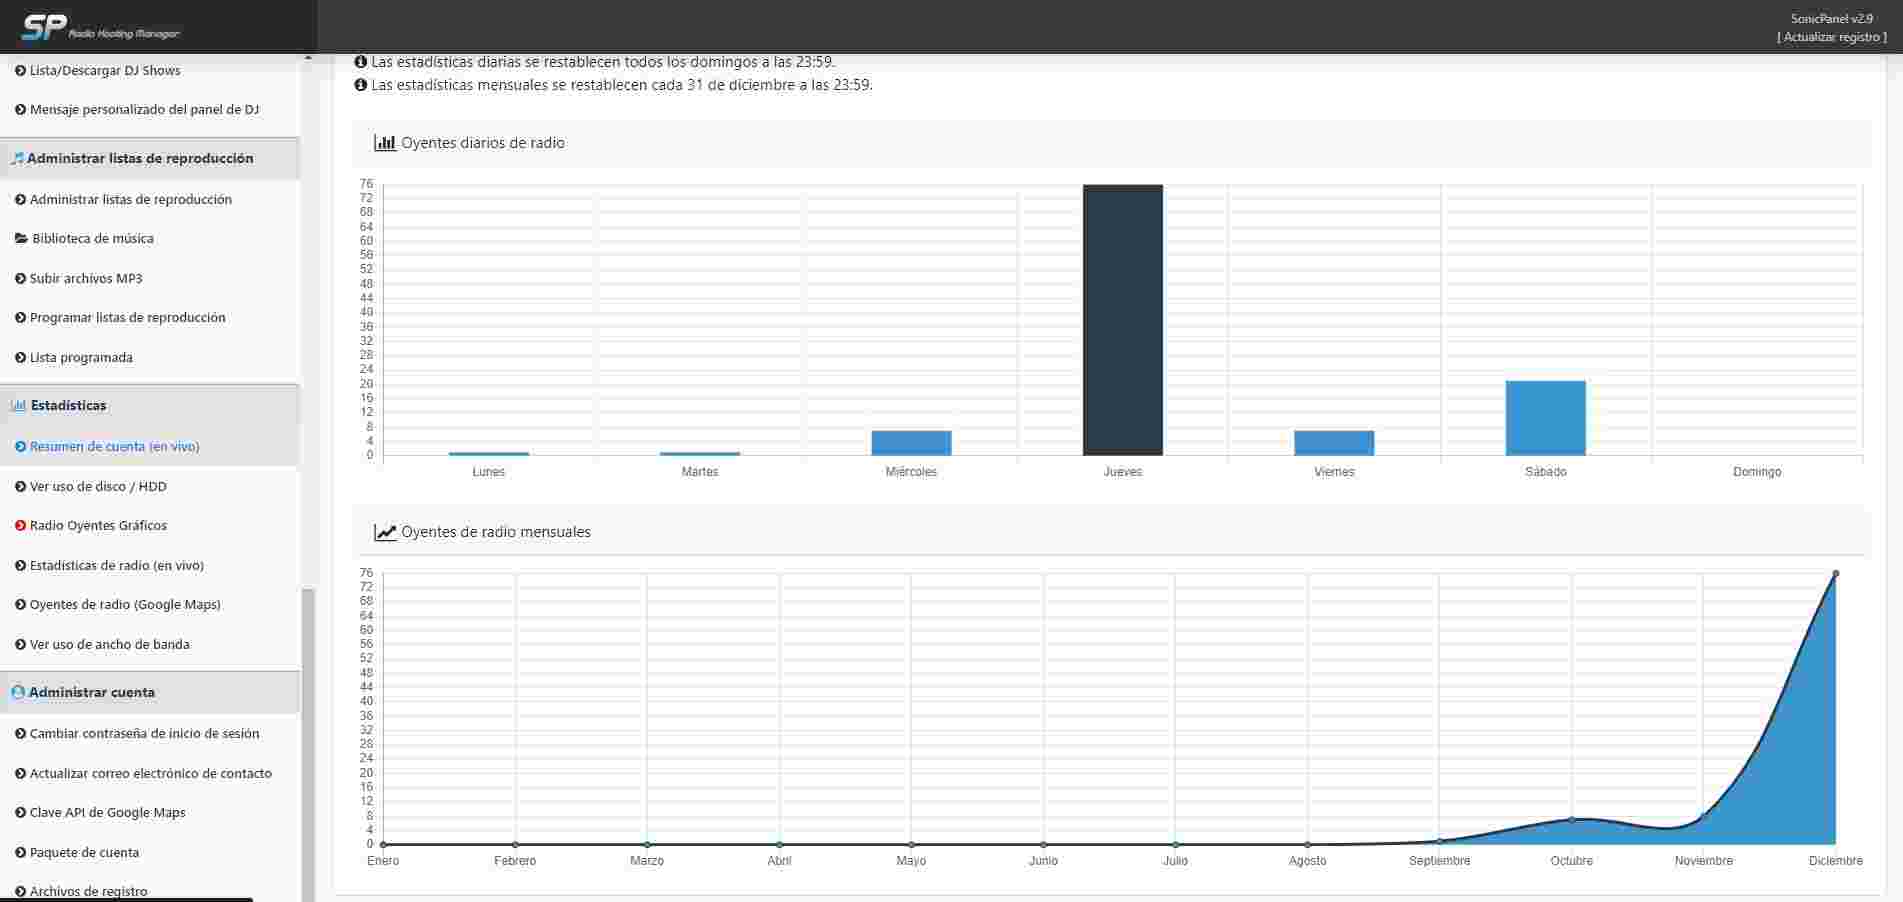
Task: Go to Subir archivos MP3
Action: point(86,279)
